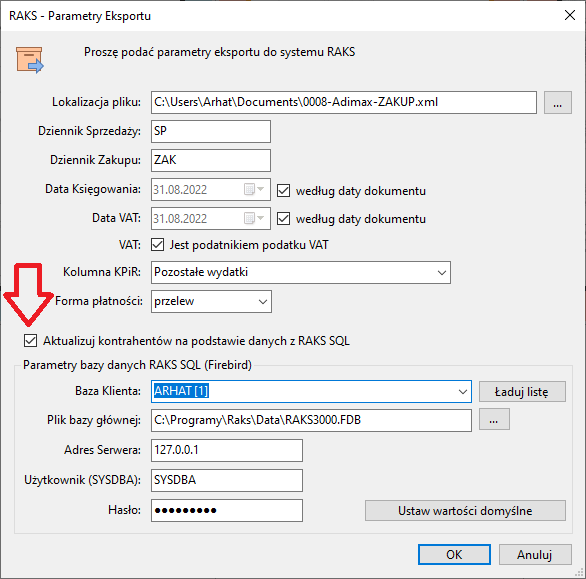Image resolution: width=586 pixels, height=579 pixels.
Task: Click the Adres Serwera field
Action: pos(227,450)
